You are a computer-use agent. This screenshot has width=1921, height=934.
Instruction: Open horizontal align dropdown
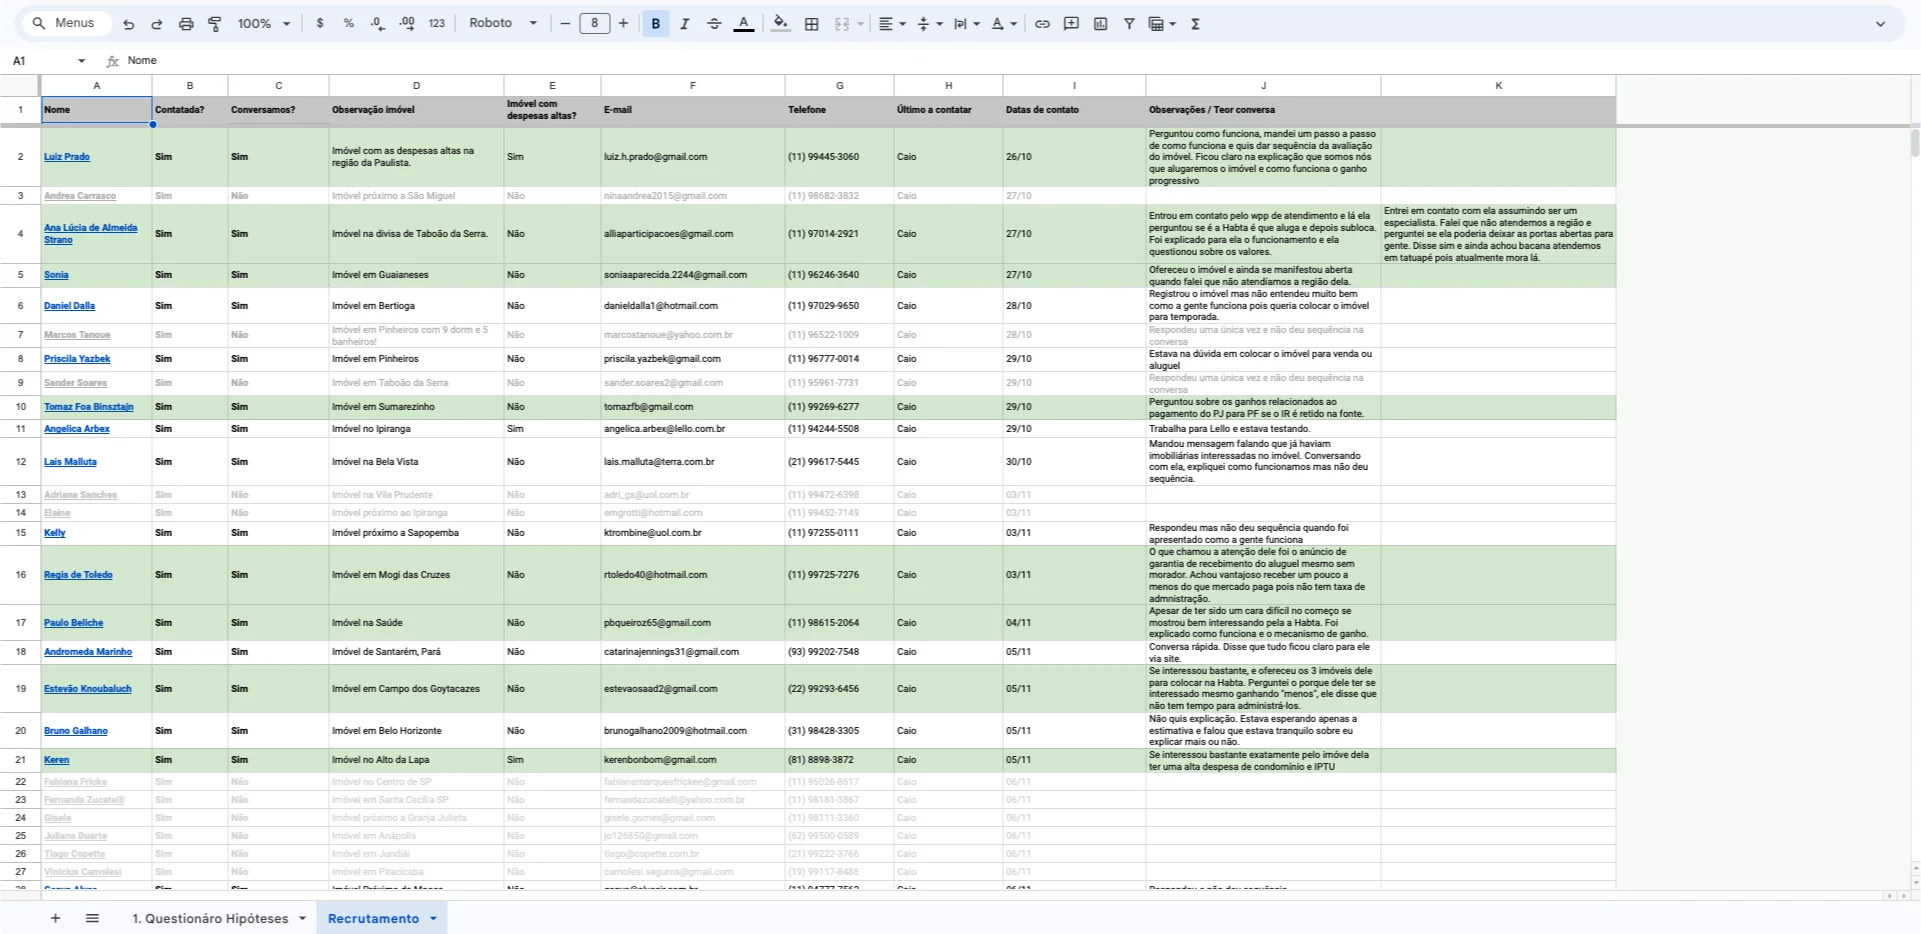coord(891,24)
